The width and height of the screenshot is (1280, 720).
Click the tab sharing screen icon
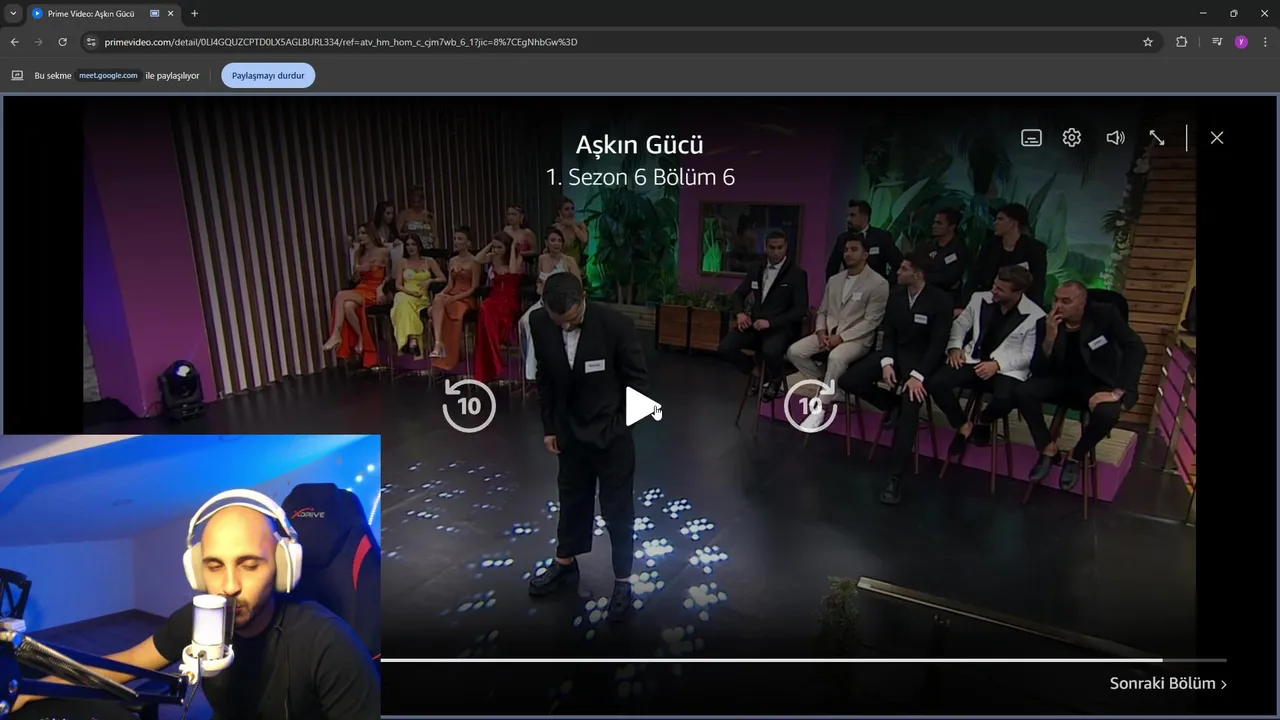(17, 75)
